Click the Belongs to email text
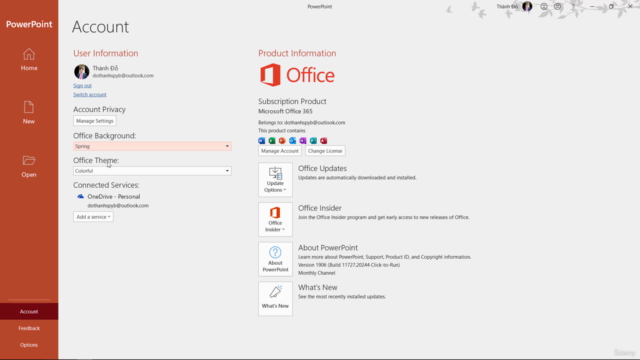 [x=302, y=122]
